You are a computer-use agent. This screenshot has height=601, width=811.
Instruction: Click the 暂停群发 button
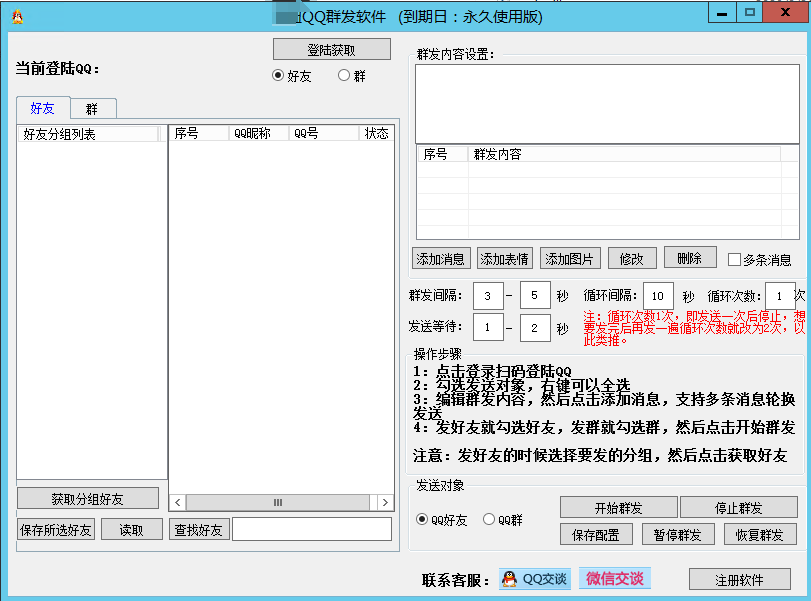(678, 534)
